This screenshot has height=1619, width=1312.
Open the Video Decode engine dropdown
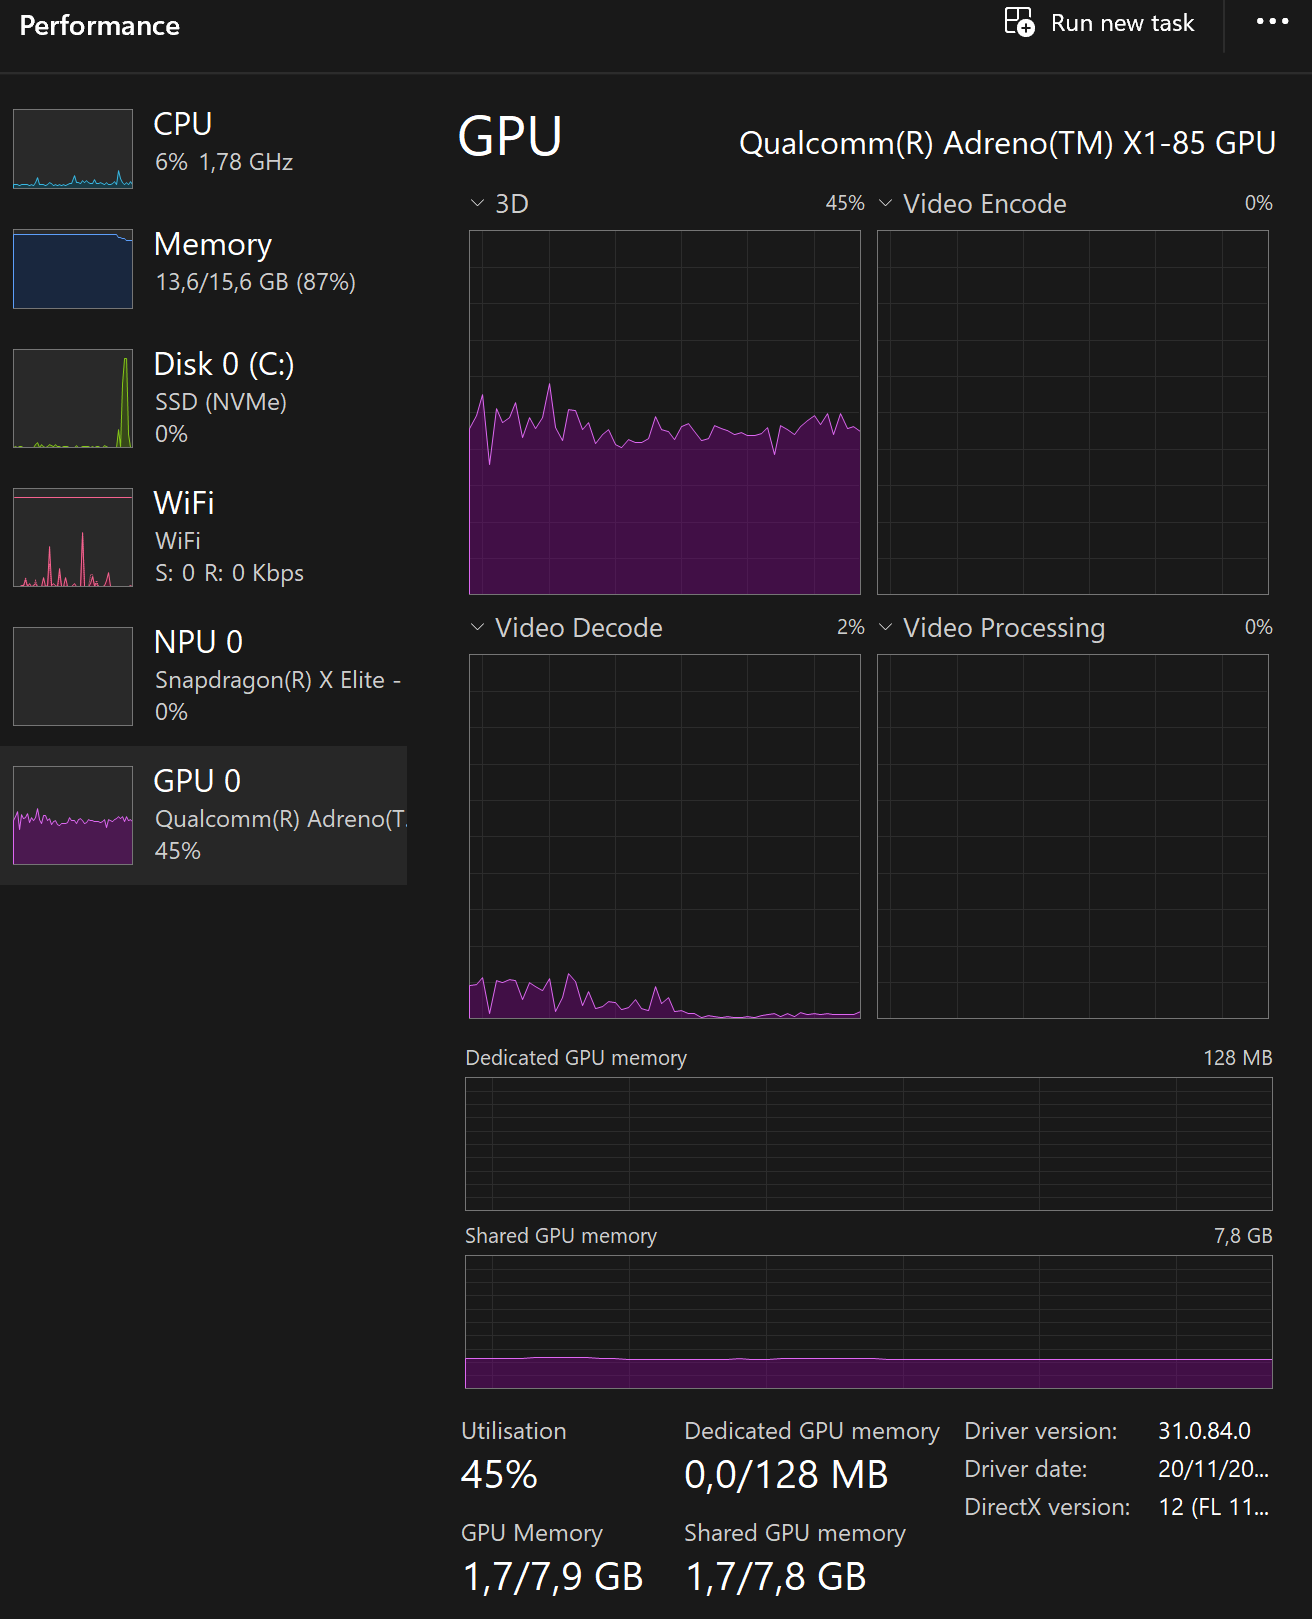click(x=477, y=628)
